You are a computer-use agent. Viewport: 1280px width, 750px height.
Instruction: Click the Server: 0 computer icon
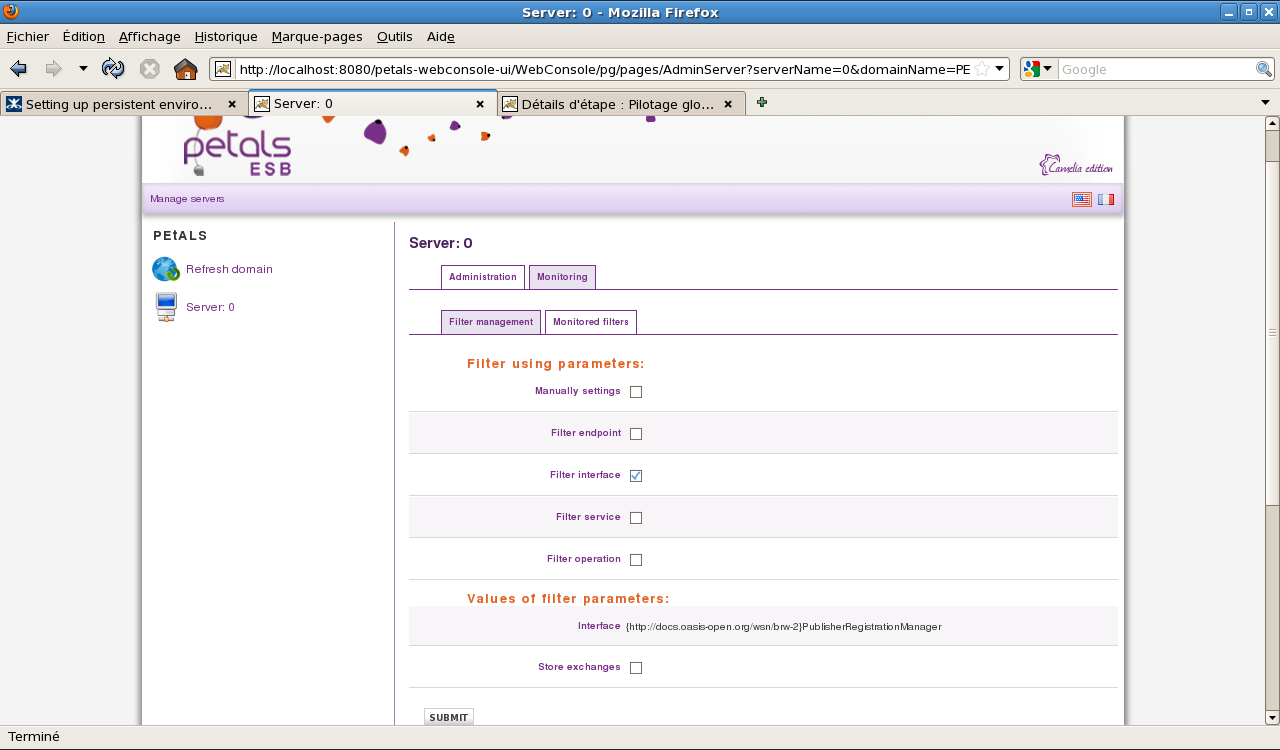click(166, 307)
